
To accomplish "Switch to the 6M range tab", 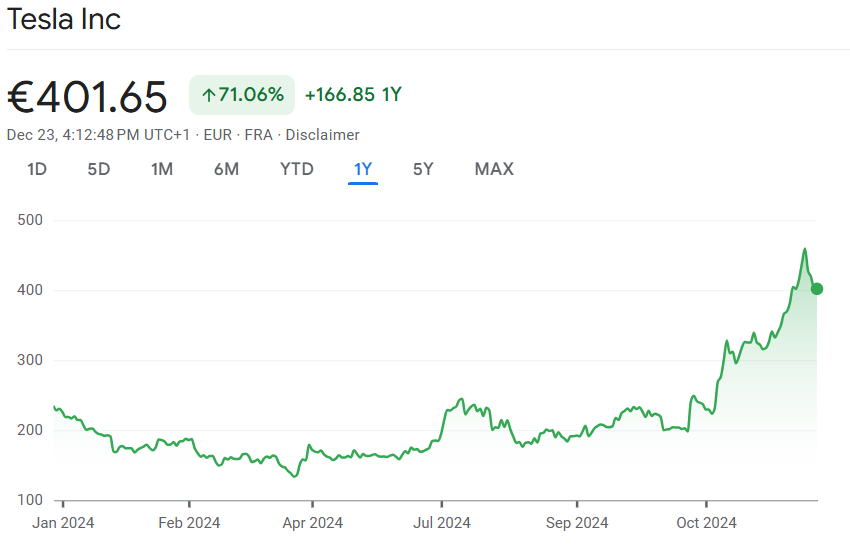I will tap(226, 169).
